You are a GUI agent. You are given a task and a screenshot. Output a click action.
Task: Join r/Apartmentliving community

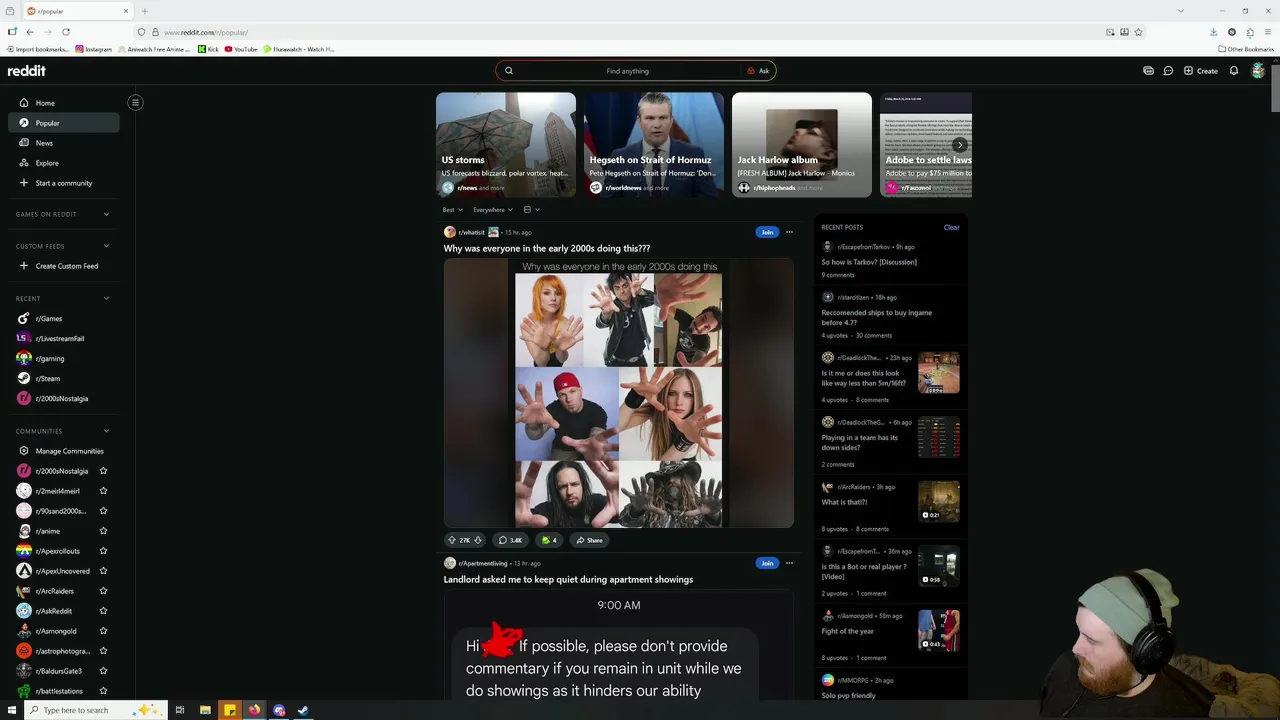coord(767,563)
